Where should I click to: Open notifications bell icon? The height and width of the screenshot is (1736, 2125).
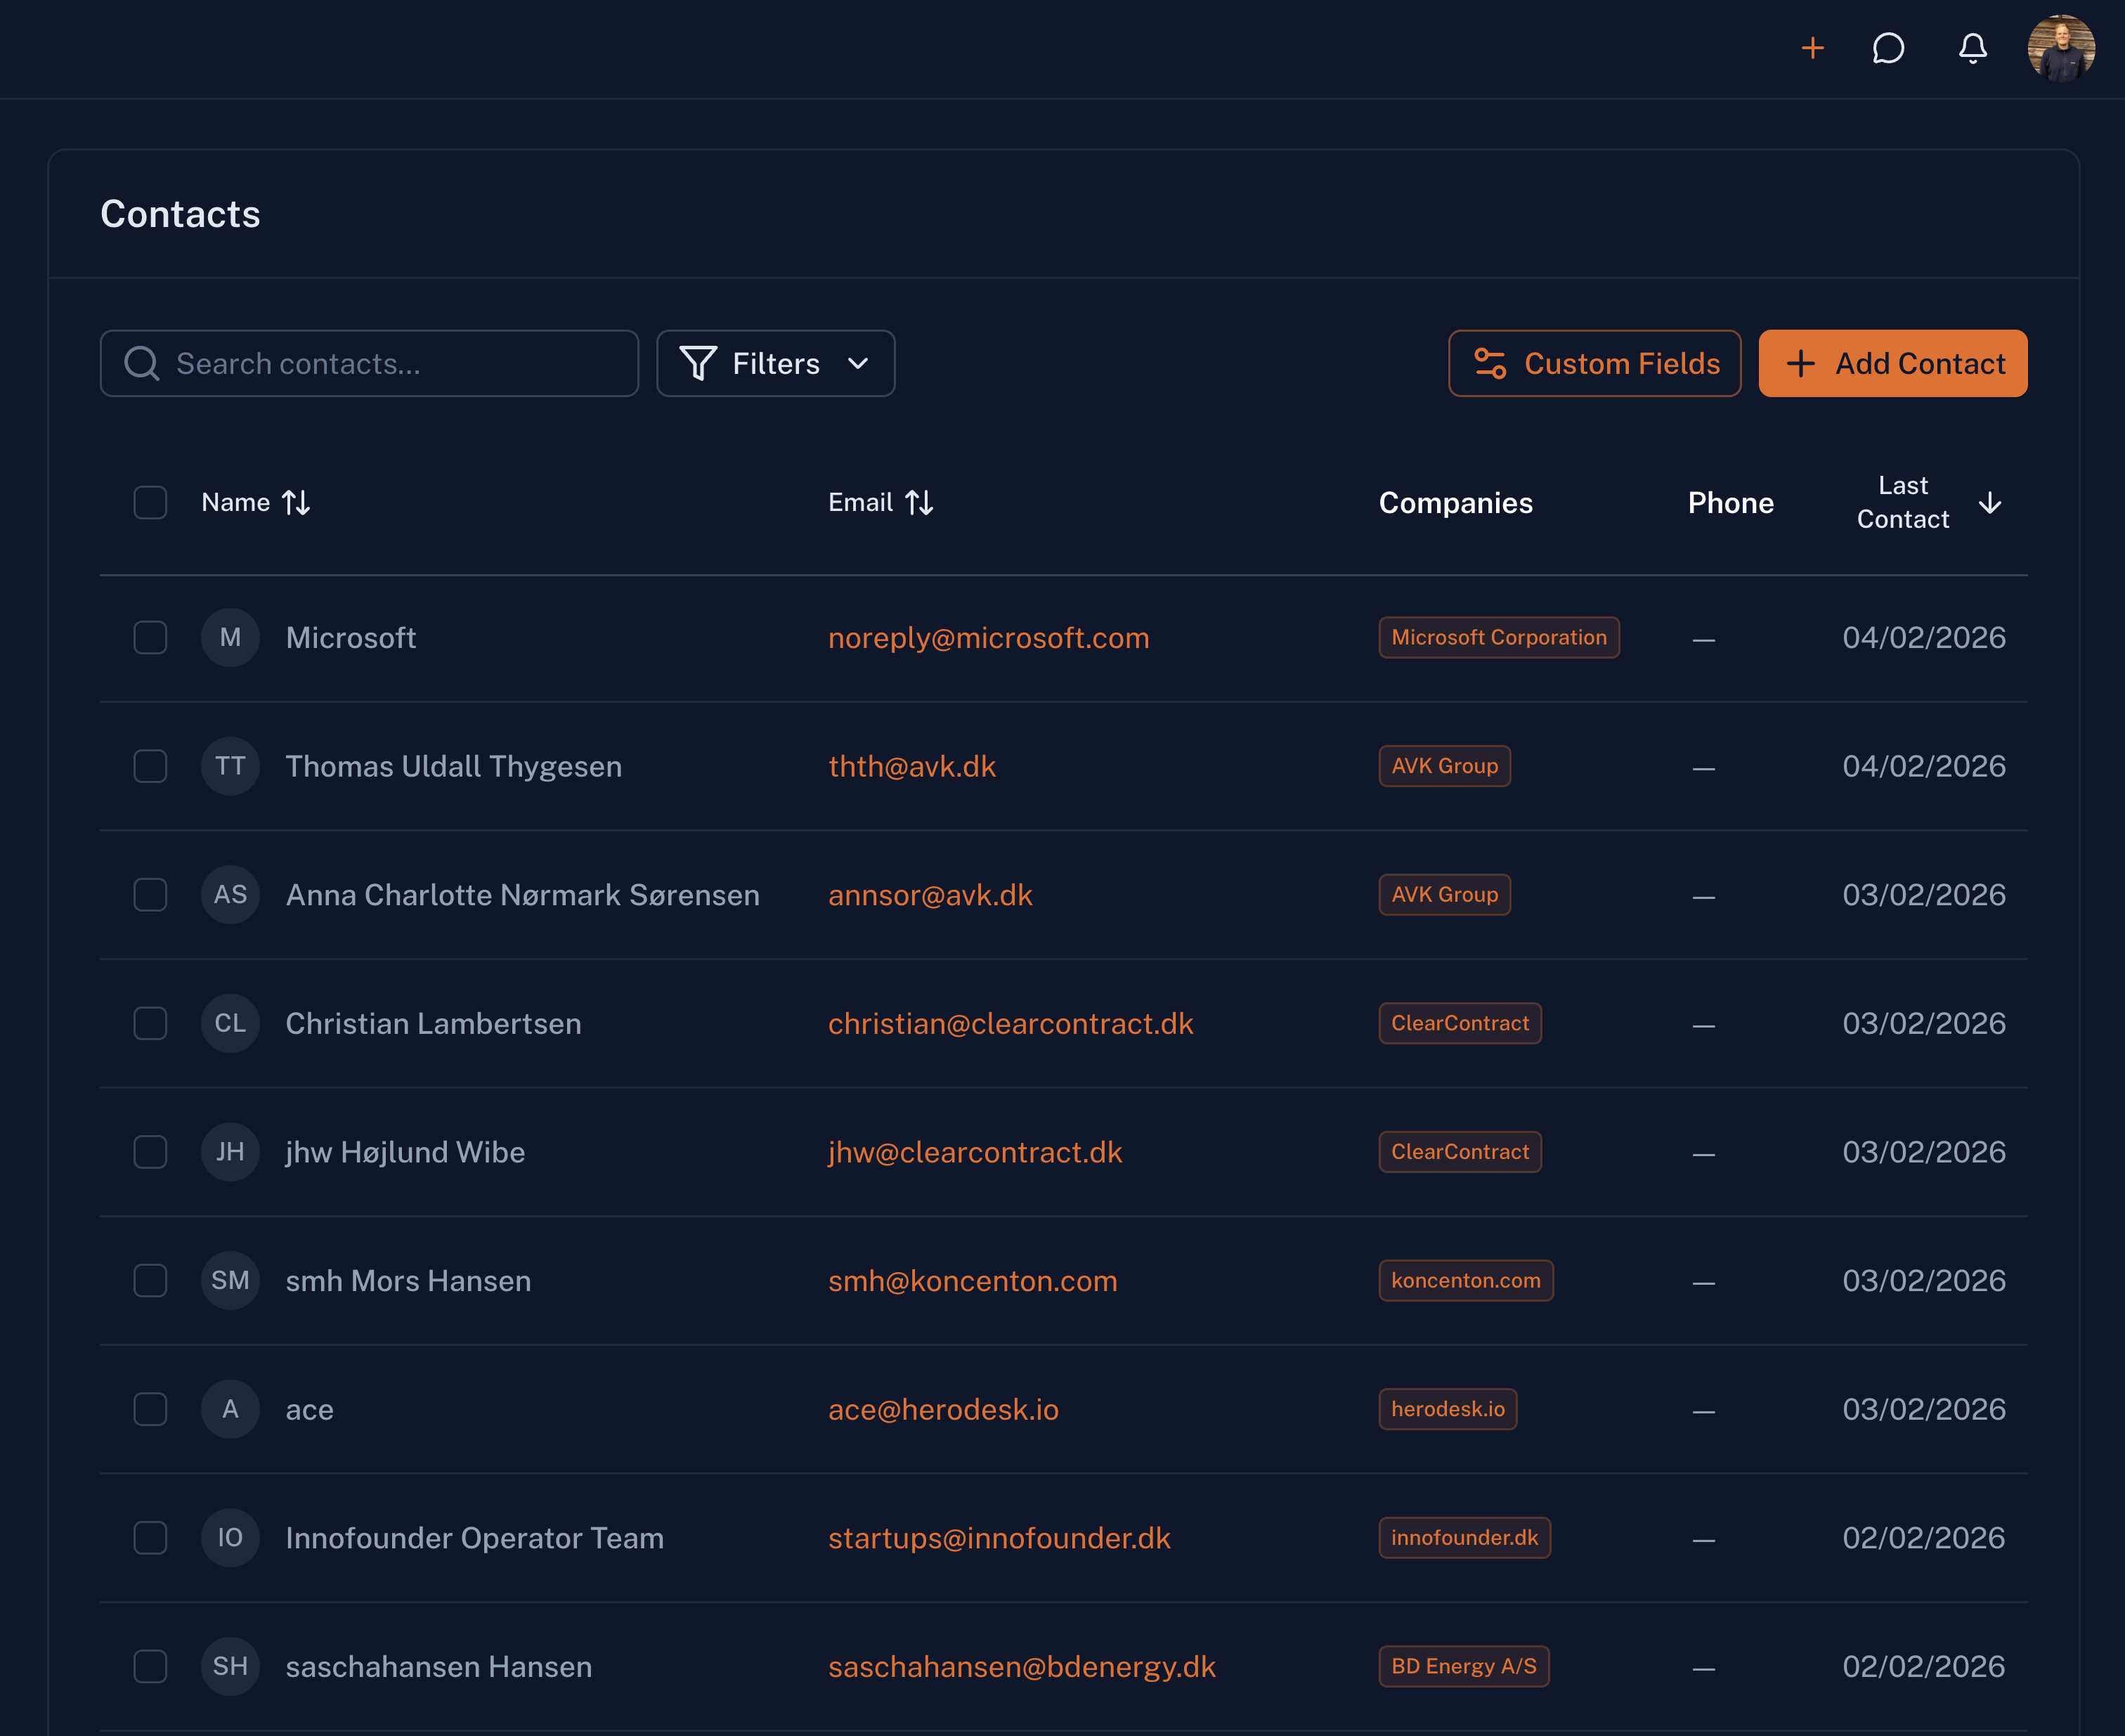coord(1972,48)
